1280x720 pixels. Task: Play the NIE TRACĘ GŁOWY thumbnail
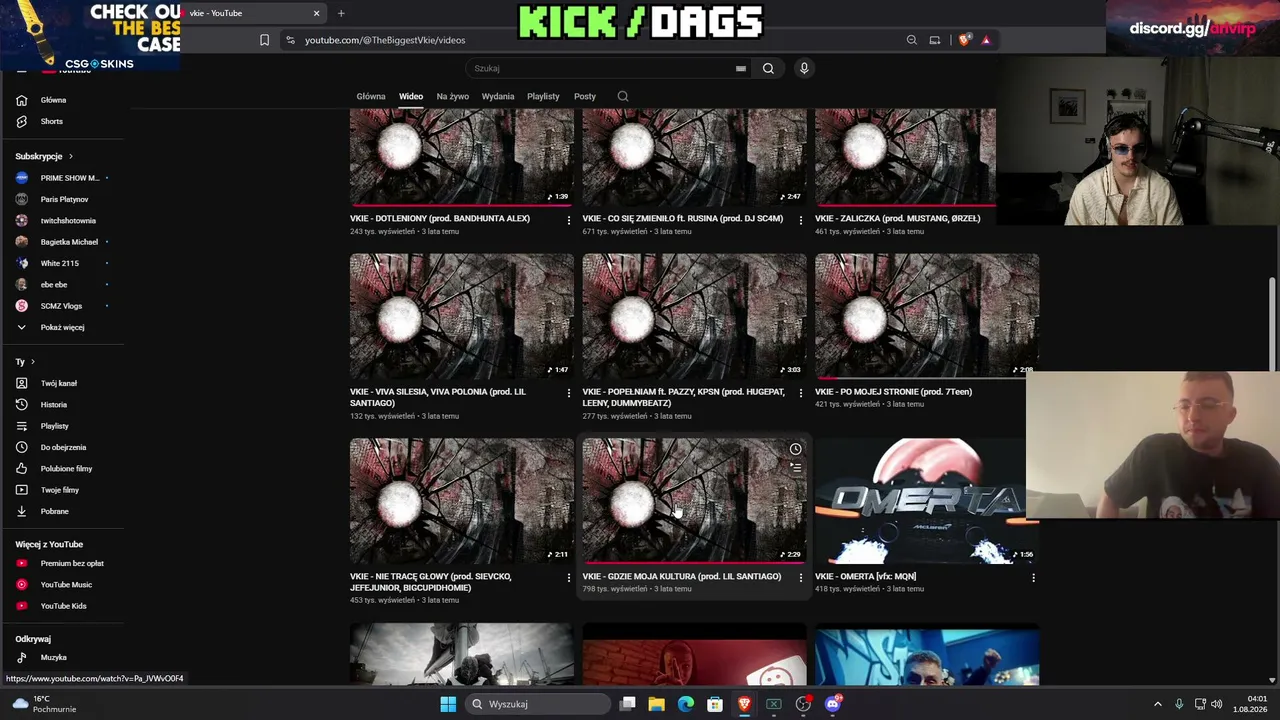pos(462,501)
